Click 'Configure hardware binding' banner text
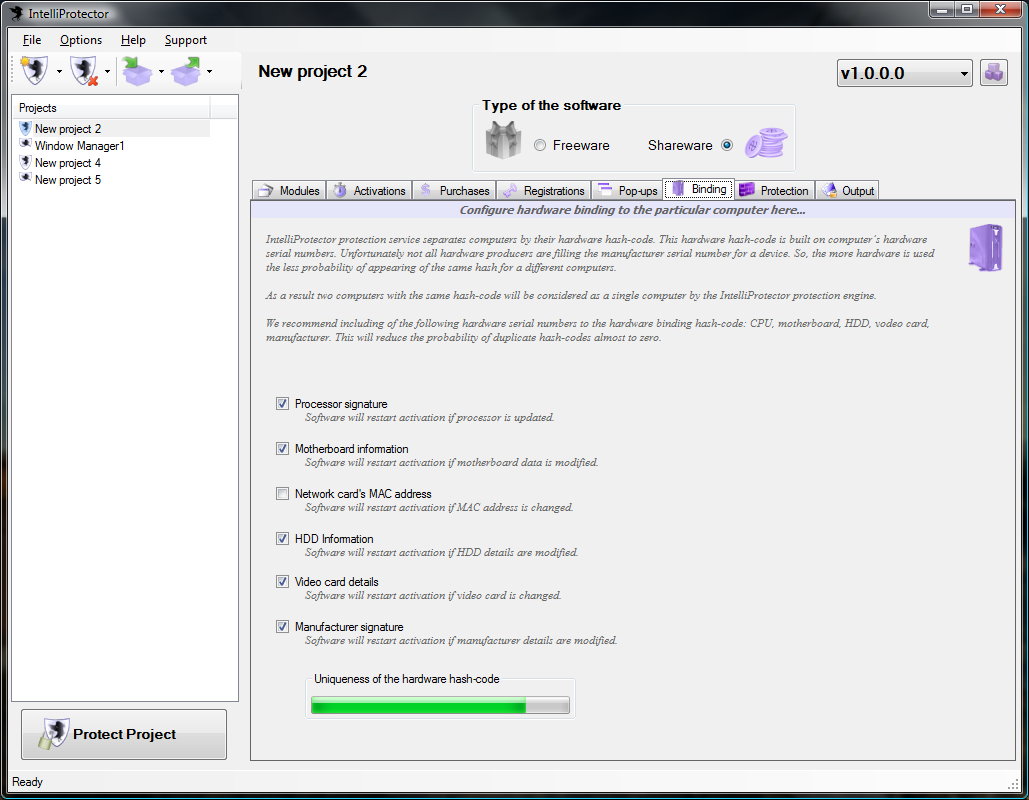The height and width of the screenshot is (800, 1029). point(632,210)
